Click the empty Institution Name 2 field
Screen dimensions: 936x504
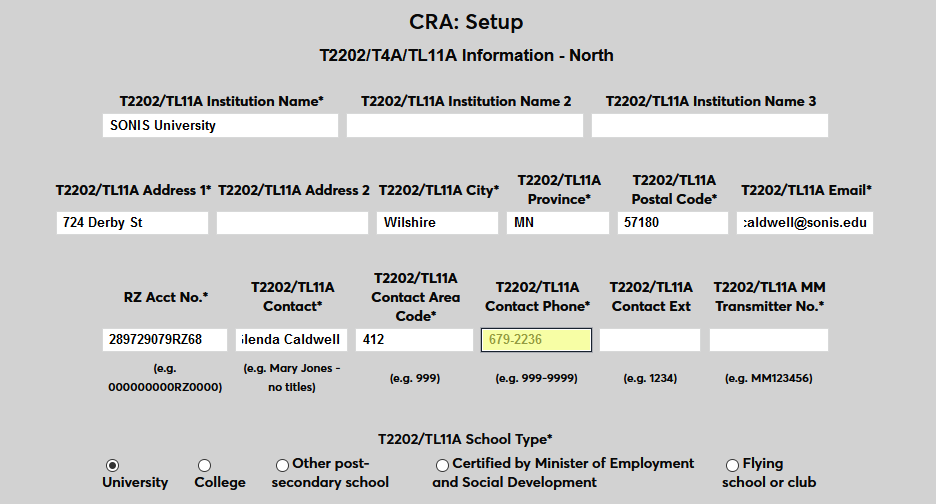pos(465,125)
